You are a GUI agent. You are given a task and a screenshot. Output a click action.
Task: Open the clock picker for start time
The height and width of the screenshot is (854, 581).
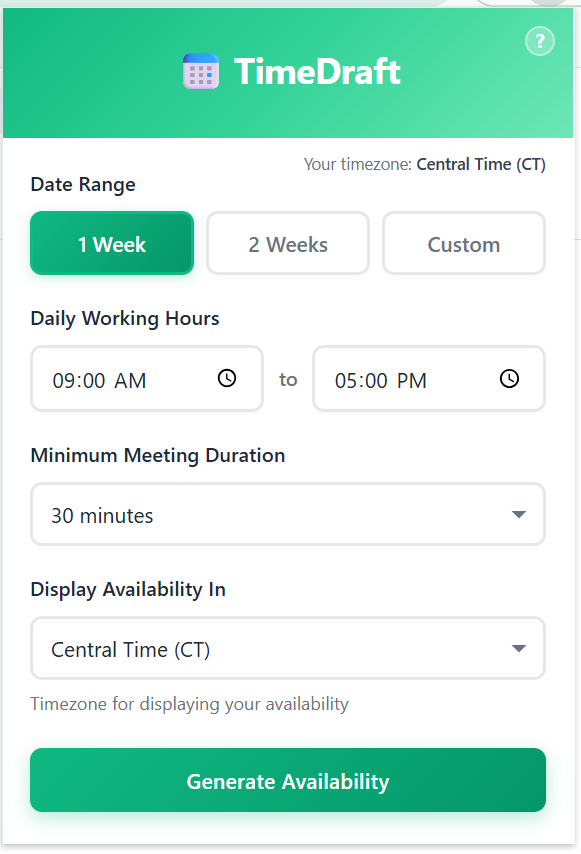[227, 379]
